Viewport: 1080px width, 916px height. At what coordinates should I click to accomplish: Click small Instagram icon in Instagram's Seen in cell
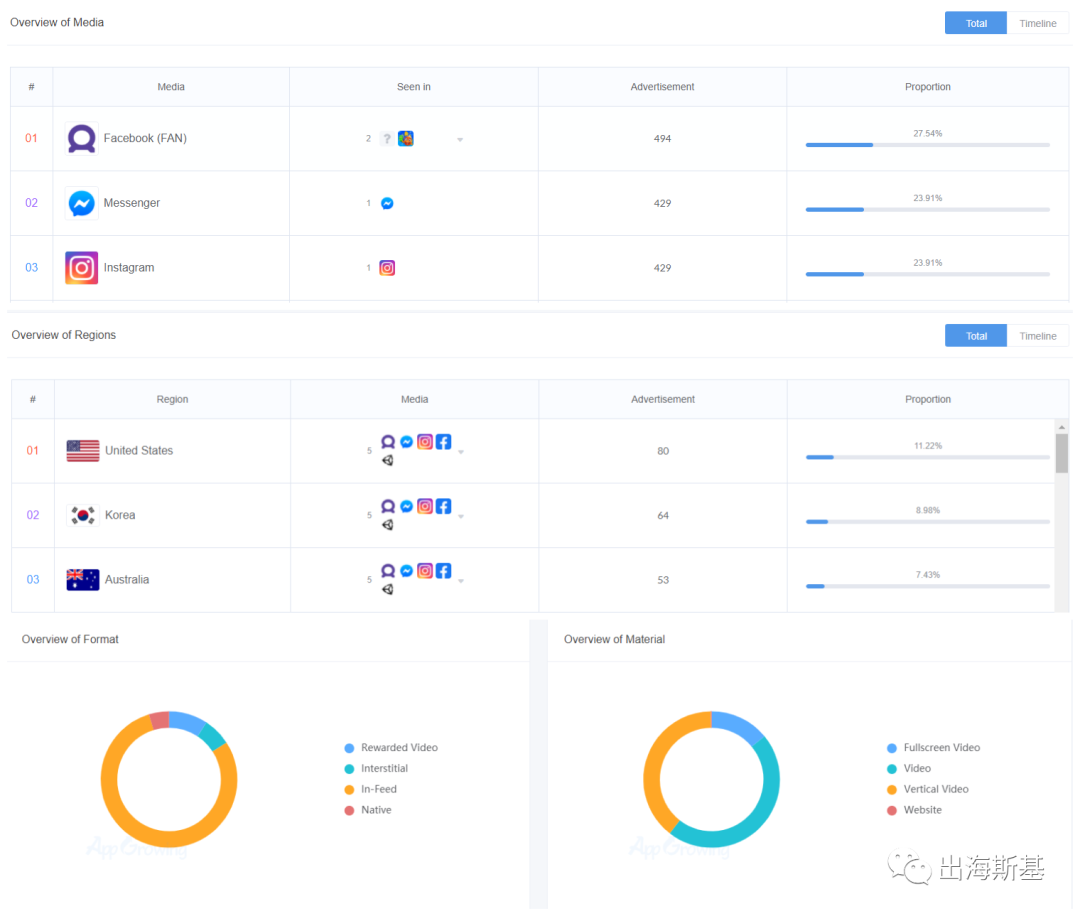[x=387, y=268]
